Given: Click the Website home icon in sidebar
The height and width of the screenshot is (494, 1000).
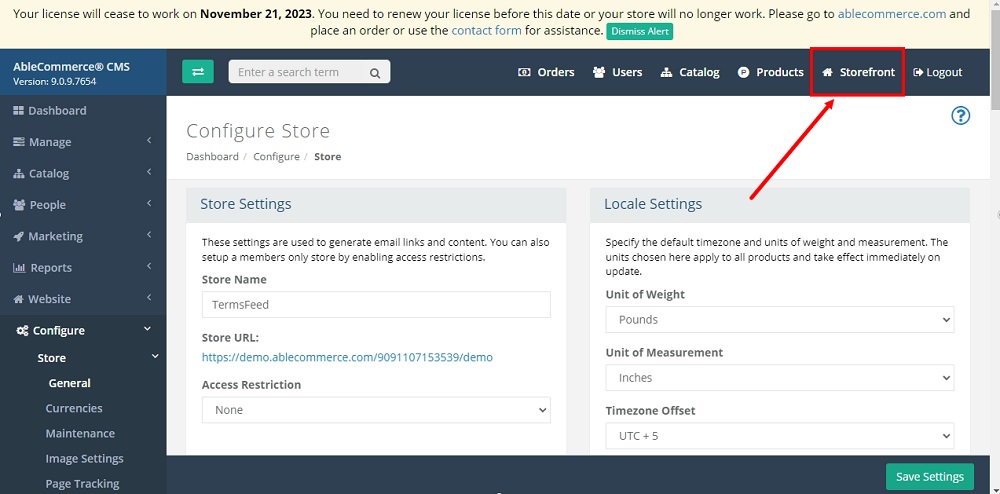Looking at the screenshot, I should pos(18,299).
